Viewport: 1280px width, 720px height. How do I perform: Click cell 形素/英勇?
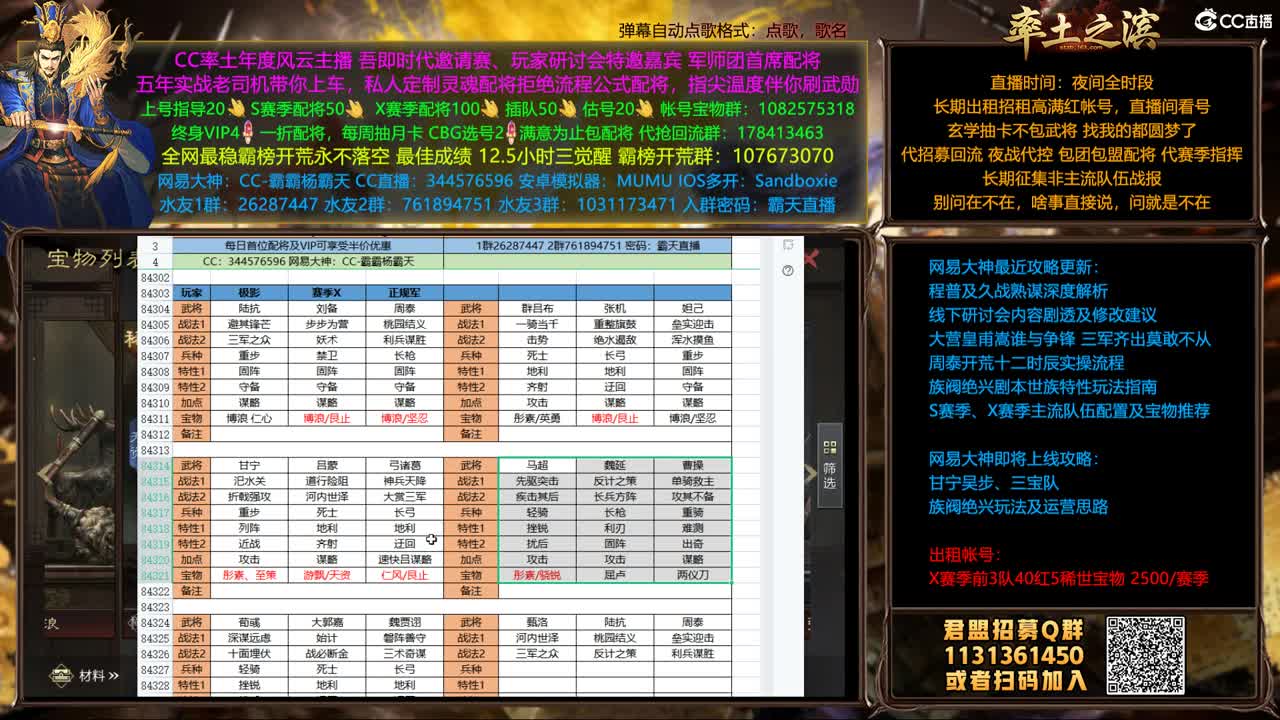click(537, 419)
